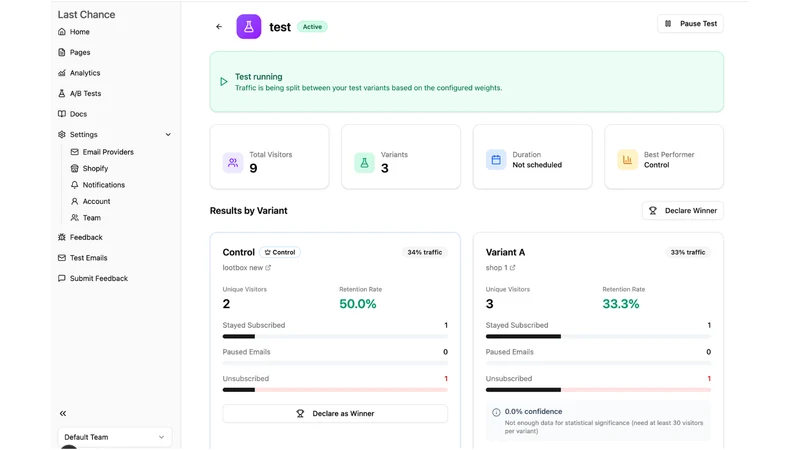The width and height of the screenshot is (800, 450).
Task: Click the Shopify store icon
Action: click(x=74, y=168)
